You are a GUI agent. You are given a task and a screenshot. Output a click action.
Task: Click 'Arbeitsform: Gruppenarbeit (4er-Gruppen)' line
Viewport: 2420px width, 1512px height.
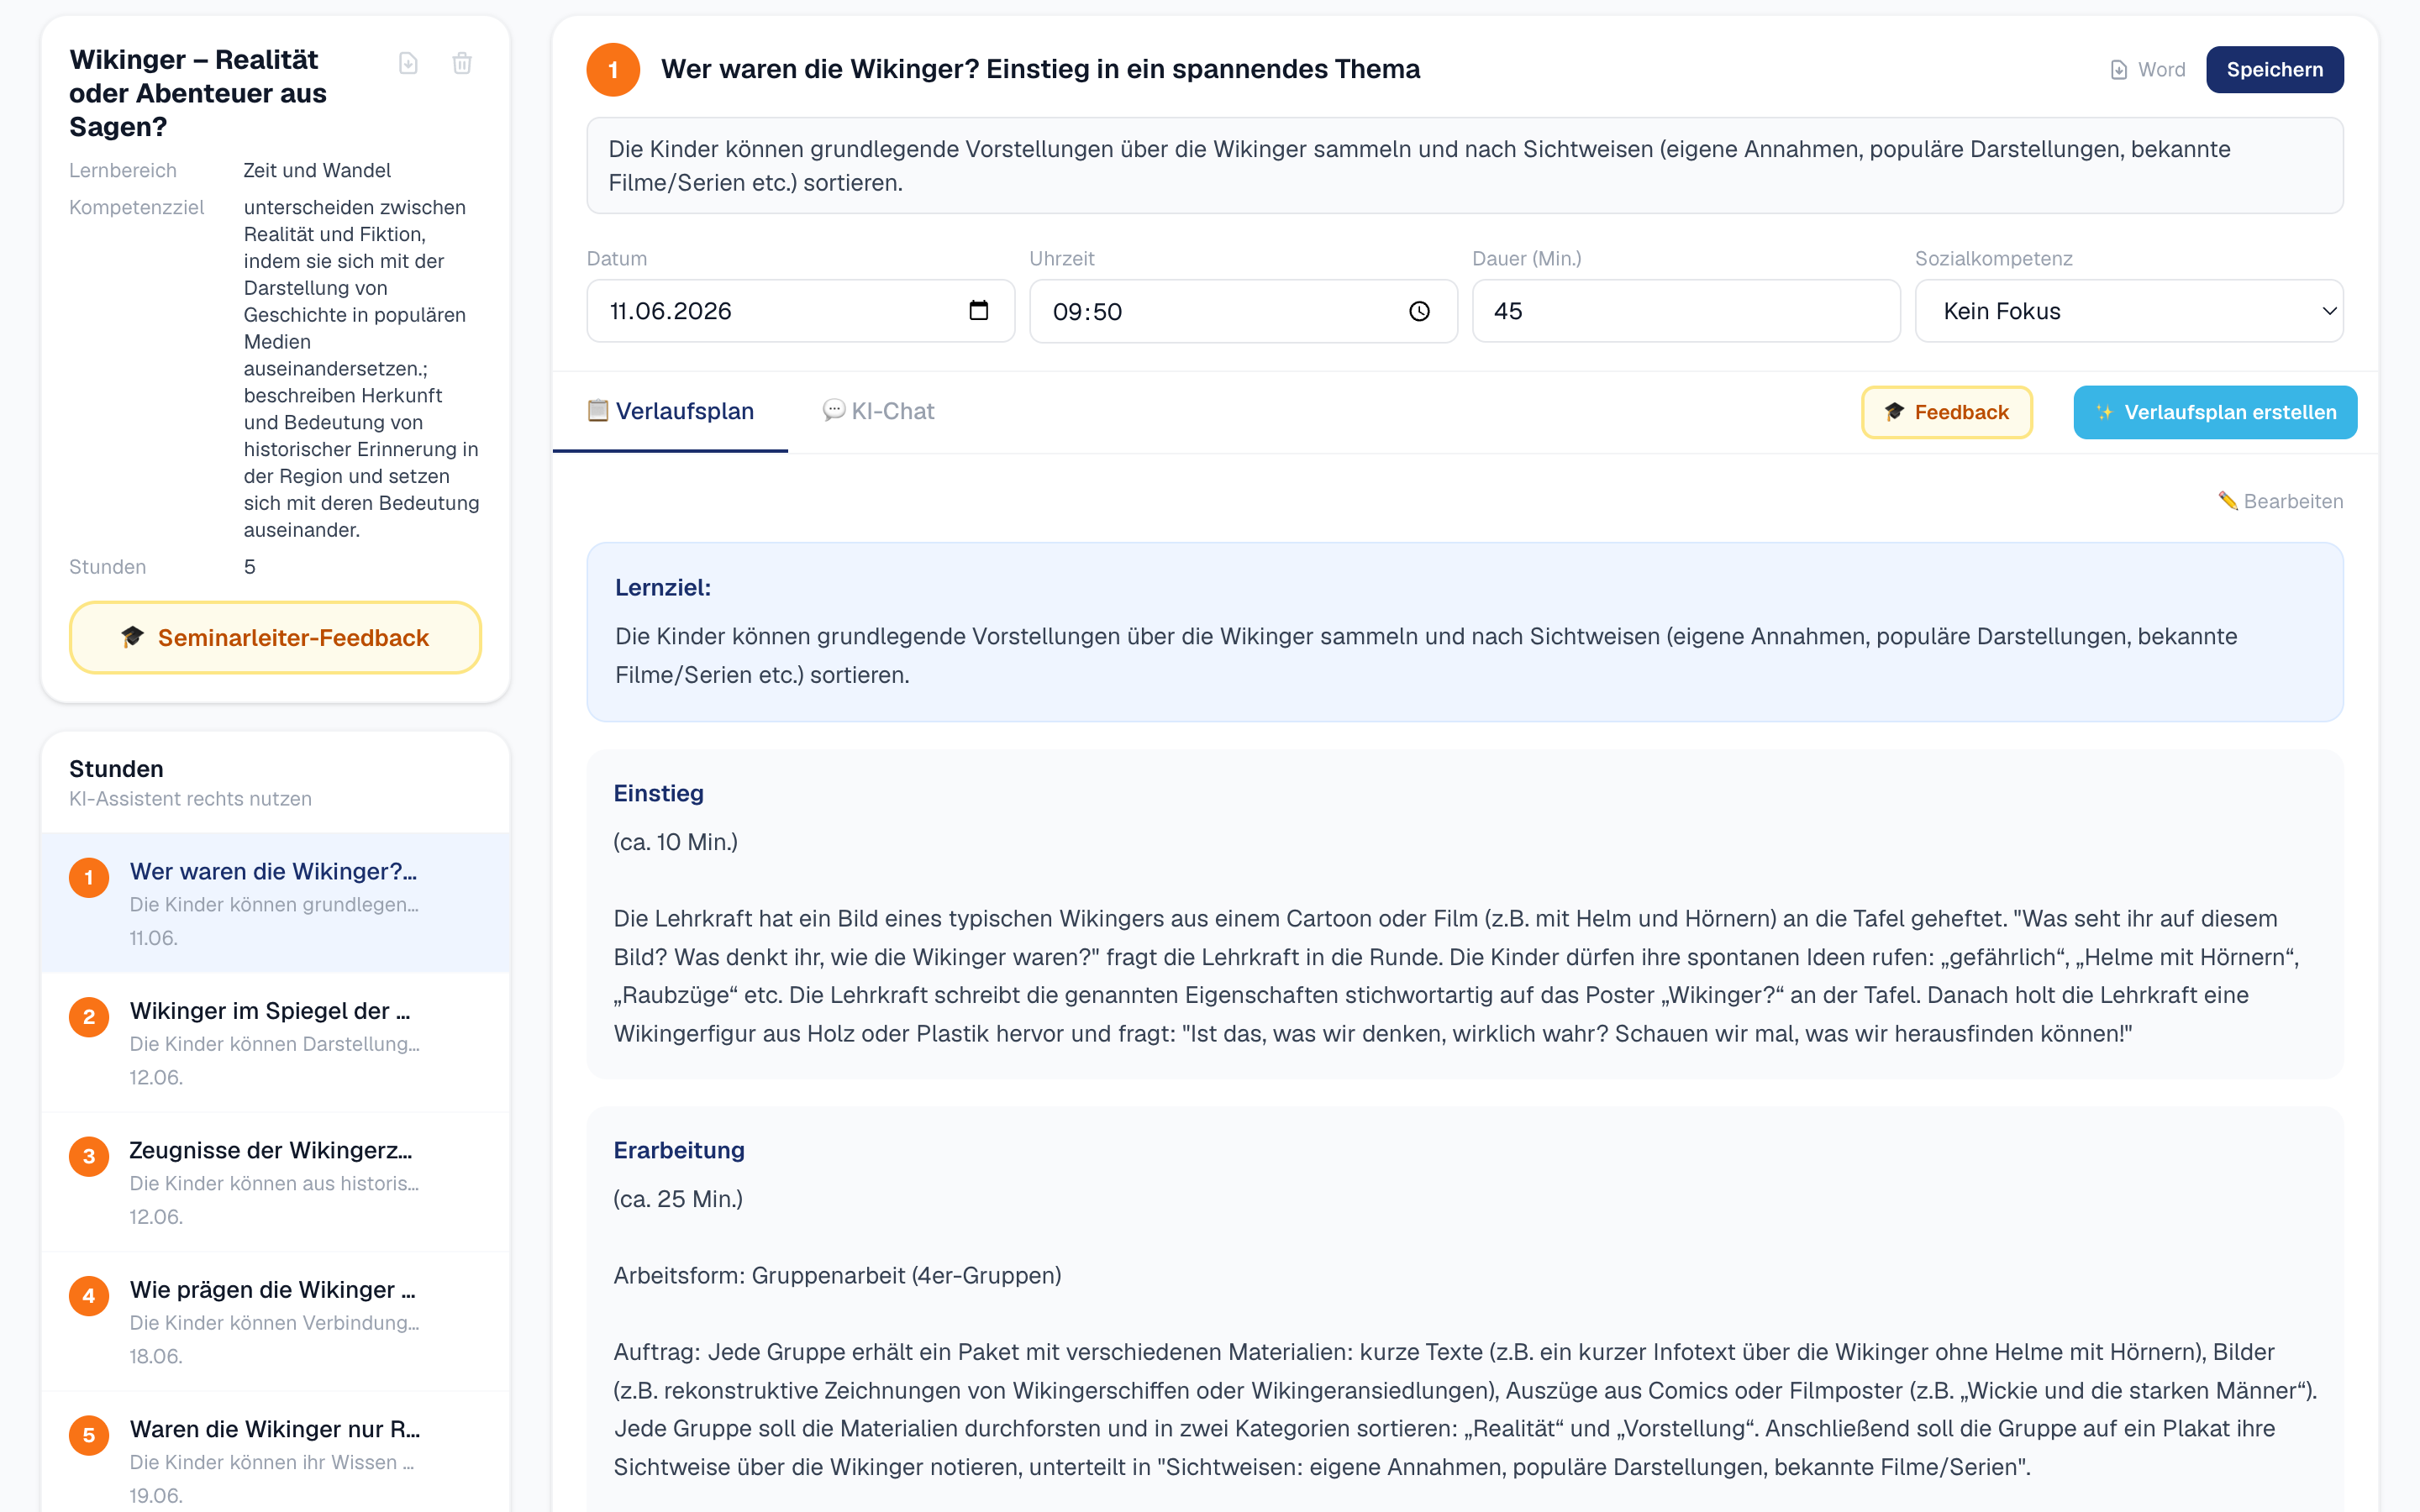837,1276
